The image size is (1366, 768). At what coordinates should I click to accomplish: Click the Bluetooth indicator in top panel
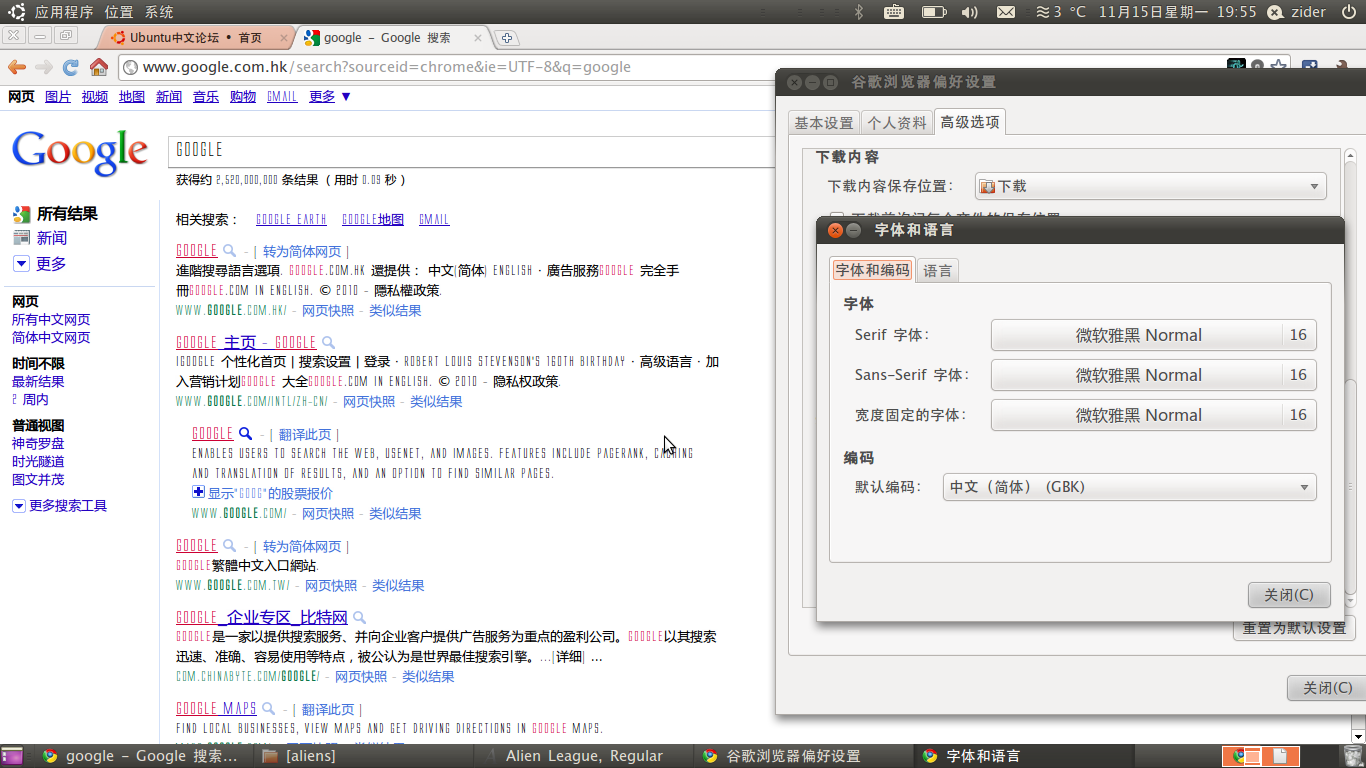coord(858,12)
